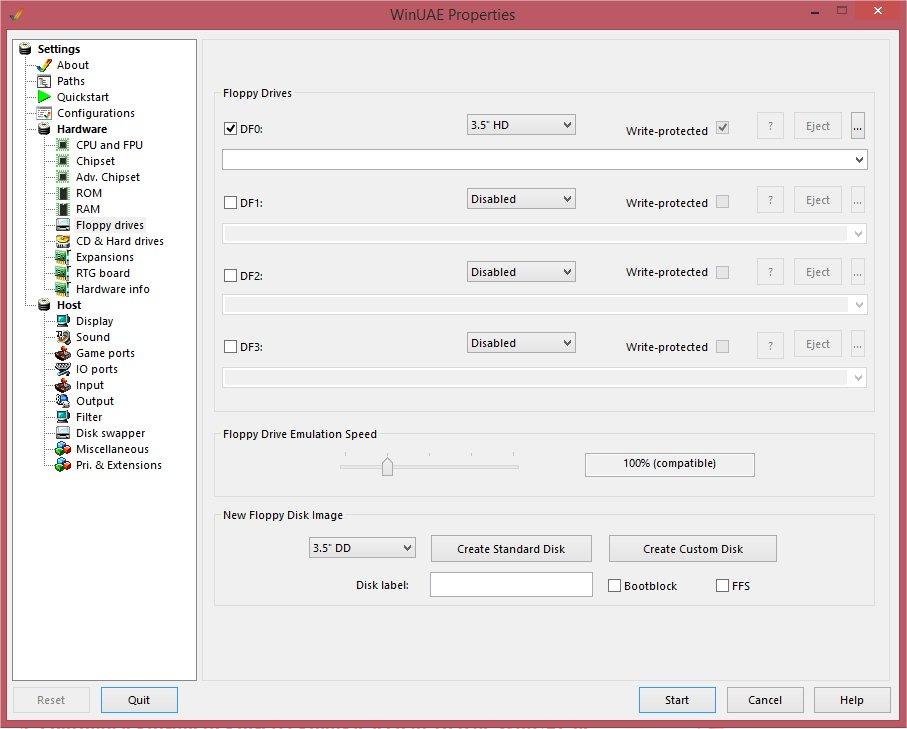Enable the DF2: drive checkbox
Viewport: 907px width, 729px height.
click(x=230, y=275)
